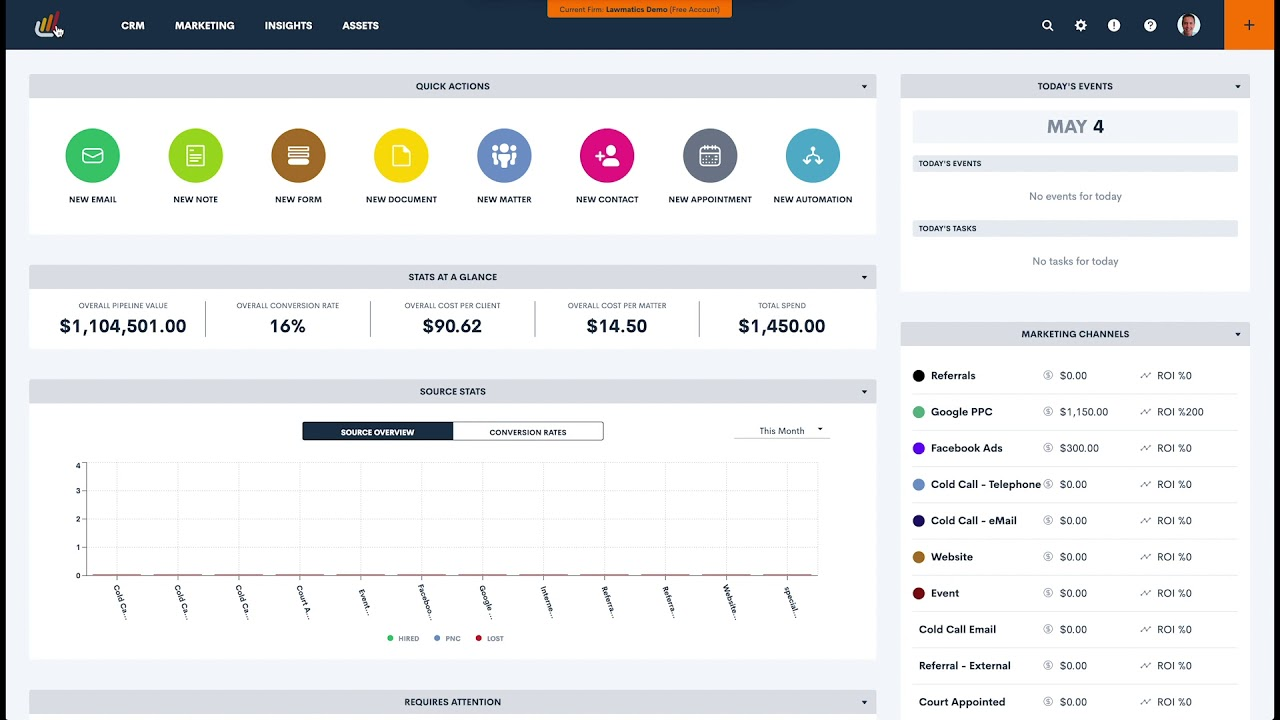Switch to the Source Overview toggle

377,431
